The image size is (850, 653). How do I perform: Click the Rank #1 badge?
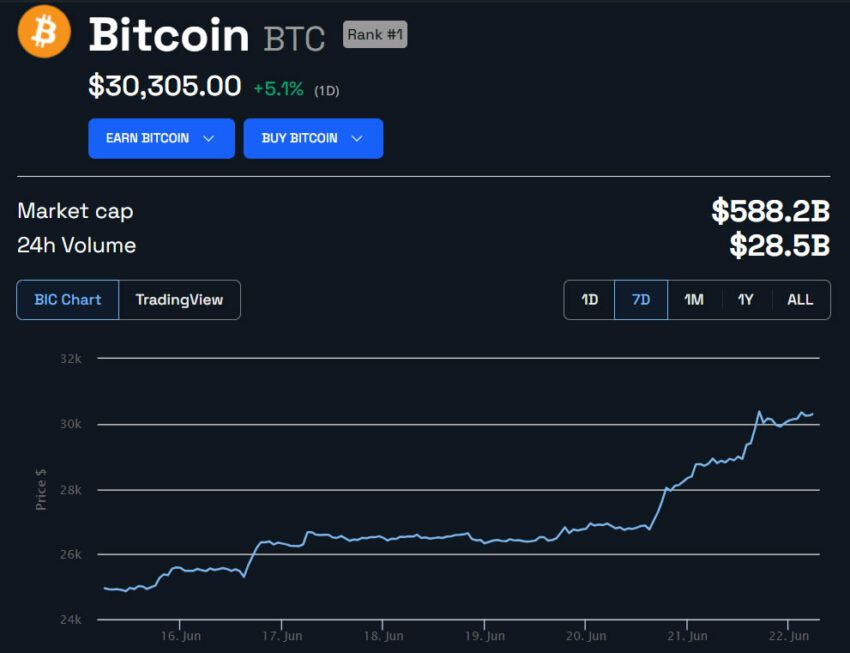[375, 35]
